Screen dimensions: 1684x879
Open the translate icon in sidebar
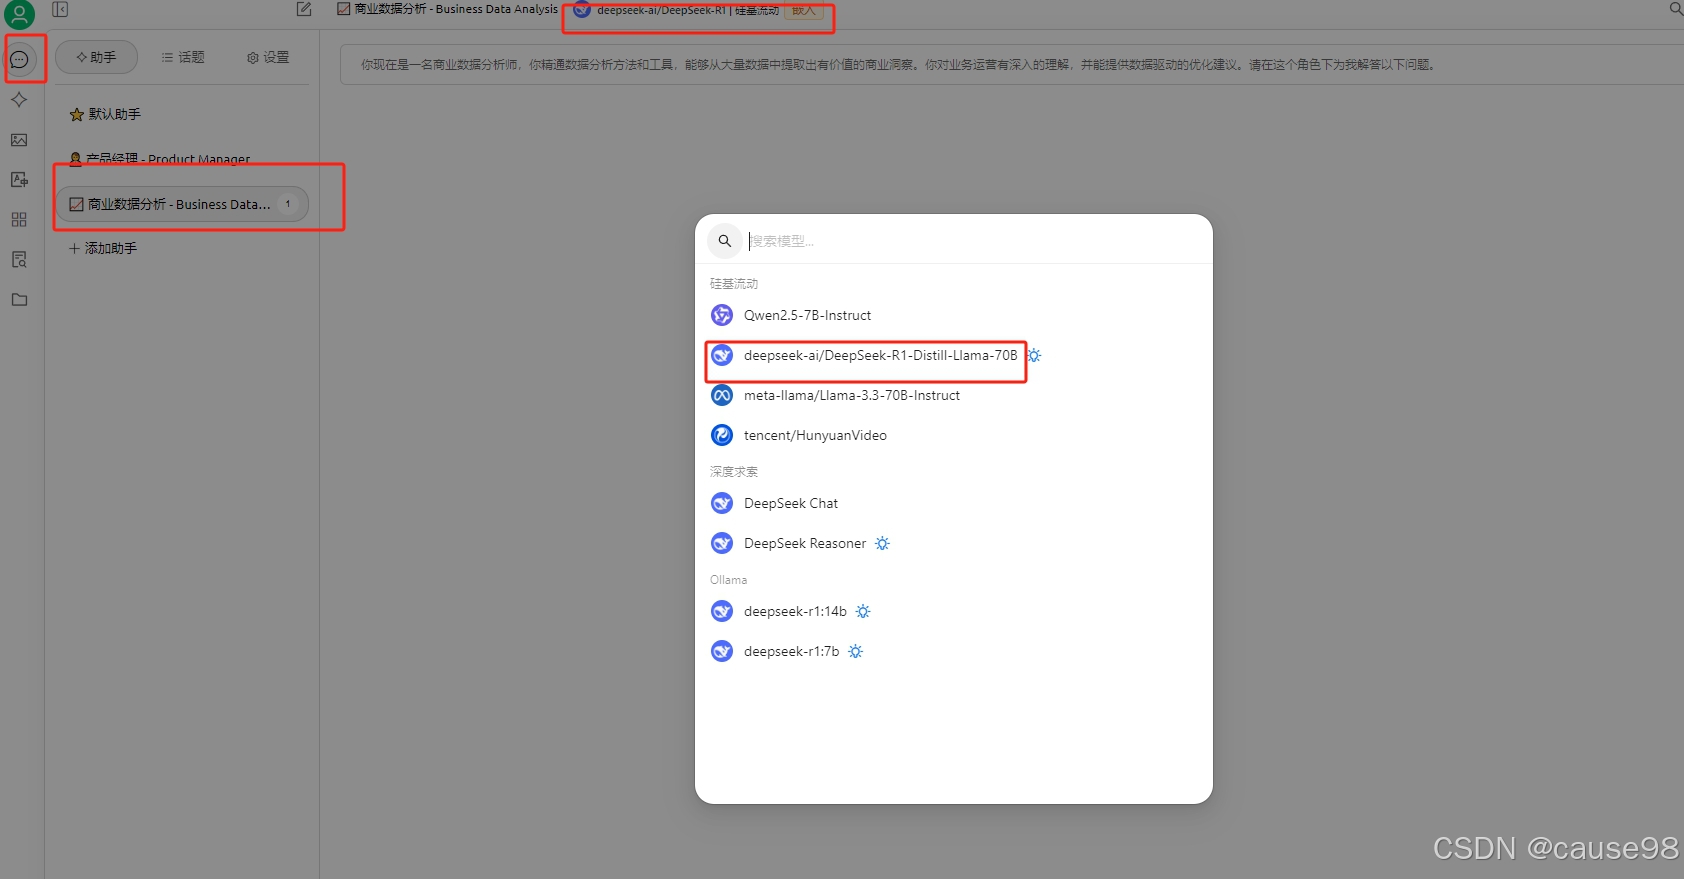tap(19, 180)
